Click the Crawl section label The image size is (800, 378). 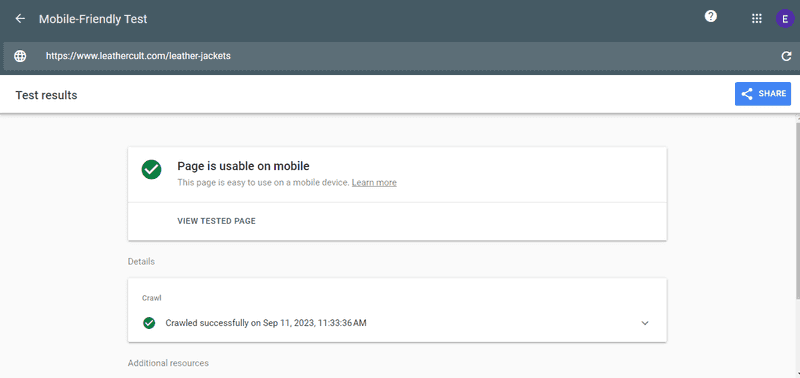[x=152, y=298]
